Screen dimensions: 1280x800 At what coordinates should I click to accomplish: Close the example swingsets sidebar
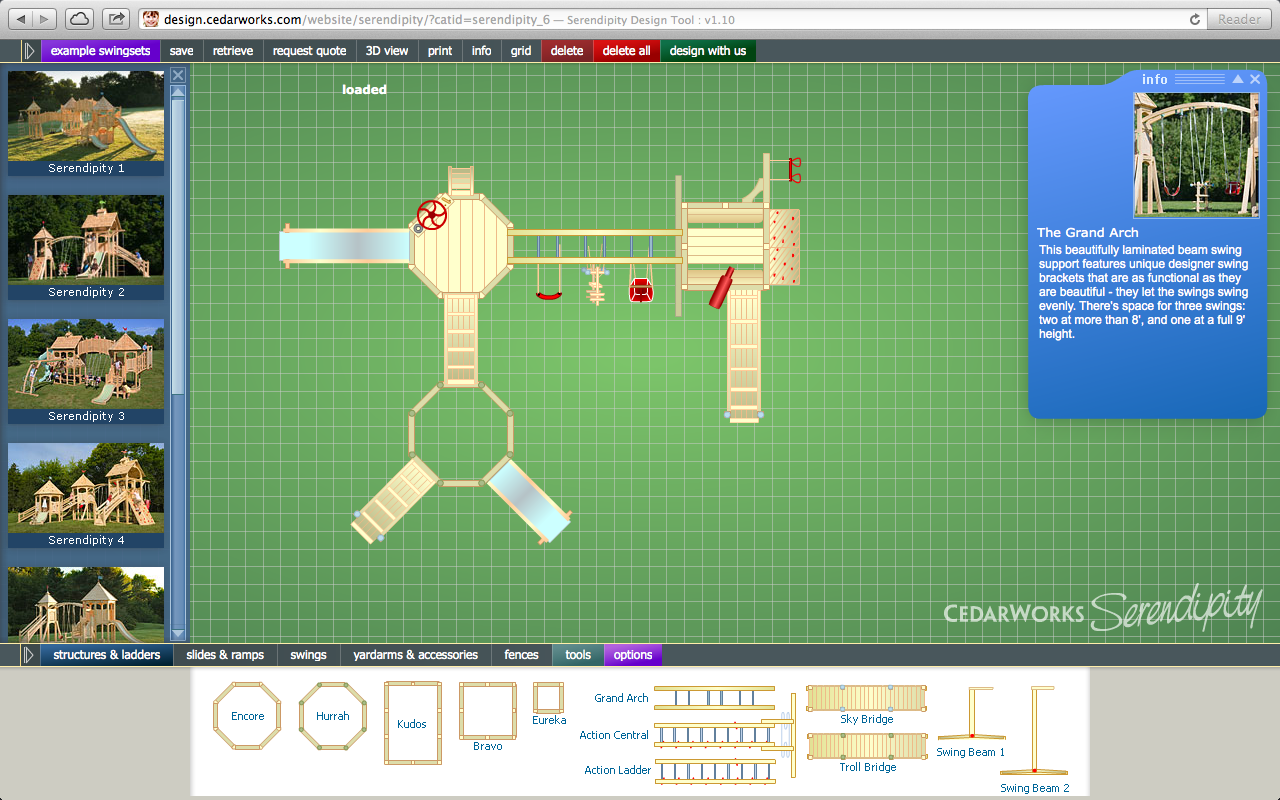(178, 75)
